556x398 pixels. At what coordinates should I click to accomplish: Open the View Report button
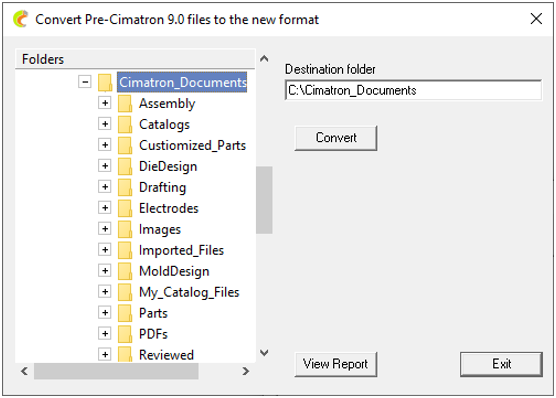click(x=336, y=364)
